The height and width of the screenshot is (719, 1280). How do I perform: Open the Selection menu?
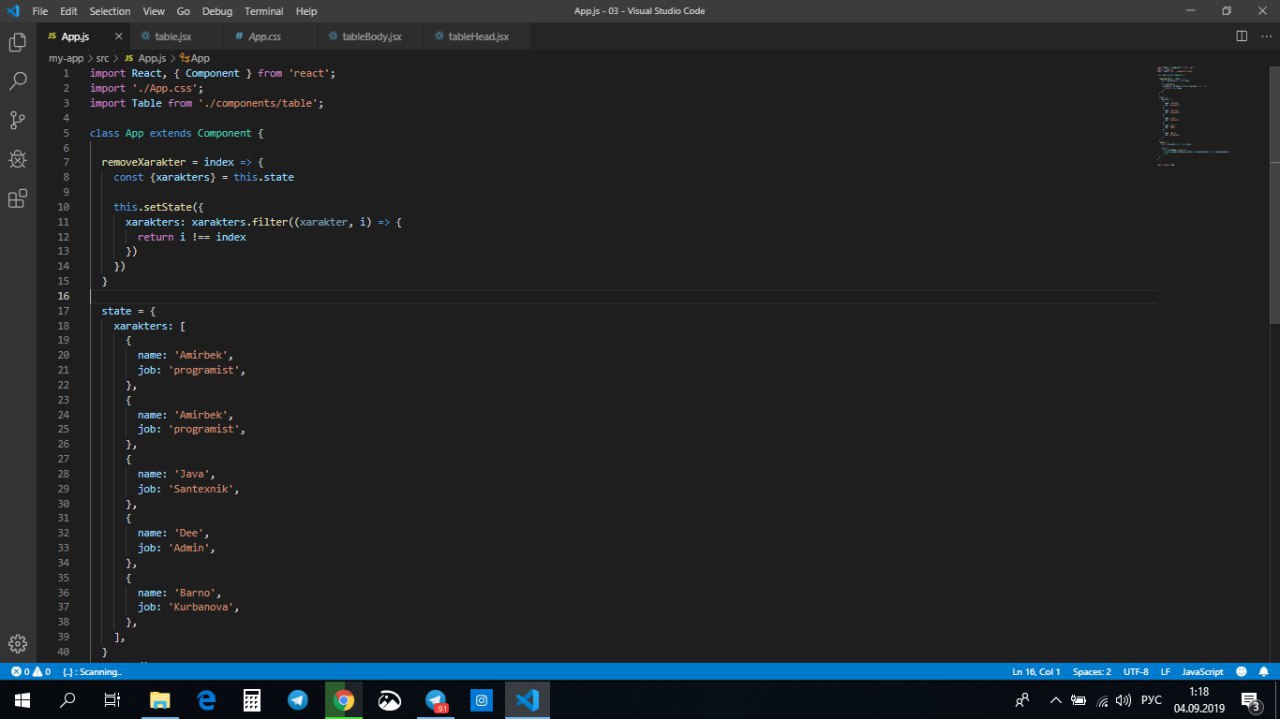(x=110, y=11)
